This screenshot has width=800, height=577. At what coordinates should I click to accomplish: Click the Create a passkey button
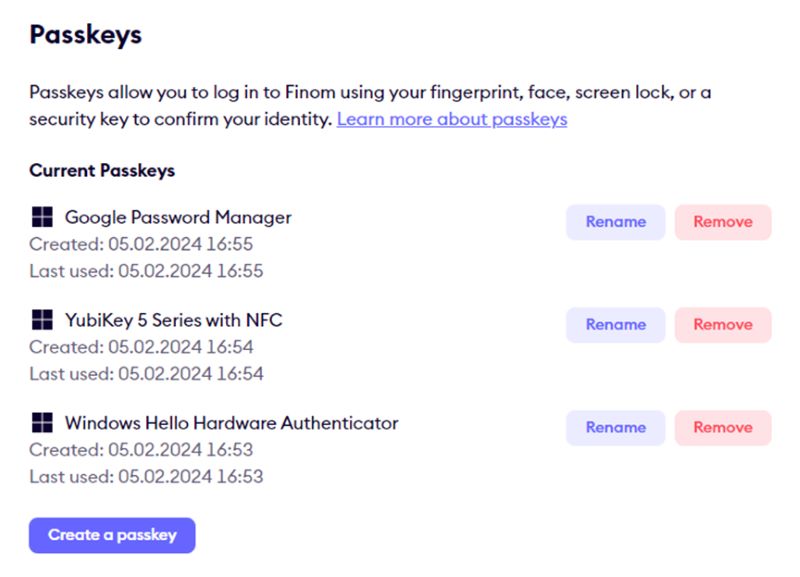click(x=111, y=535)
